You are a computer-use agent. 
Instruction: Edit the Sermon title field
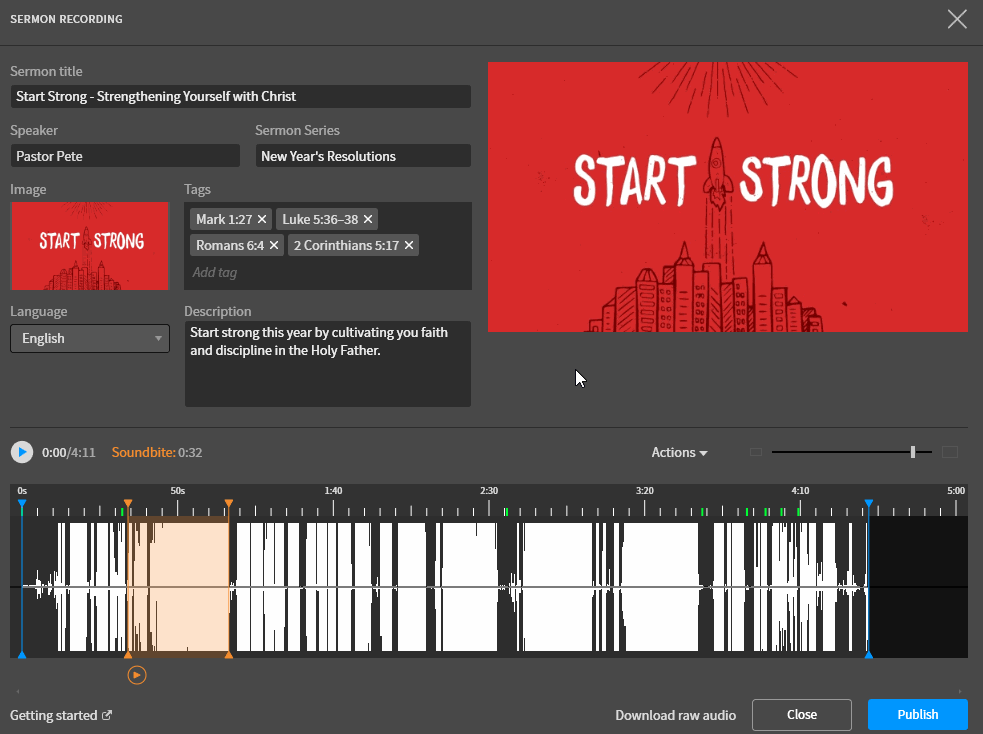point(241,97)
